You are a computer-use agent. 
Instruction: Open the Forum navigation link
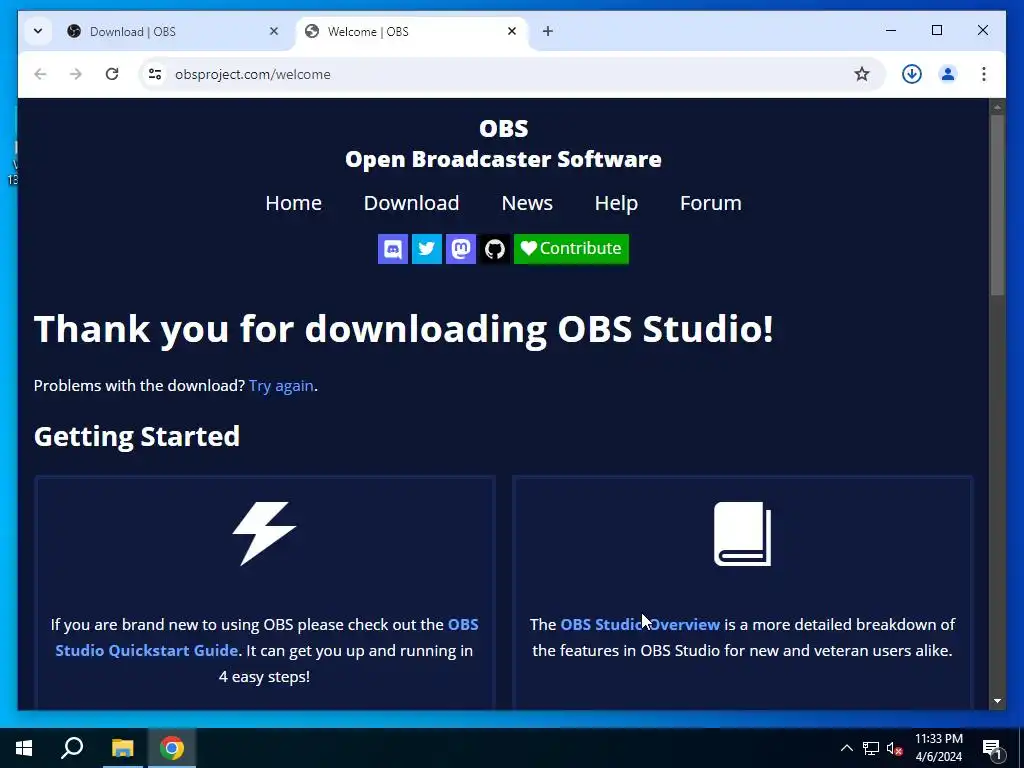pos(711,203)
